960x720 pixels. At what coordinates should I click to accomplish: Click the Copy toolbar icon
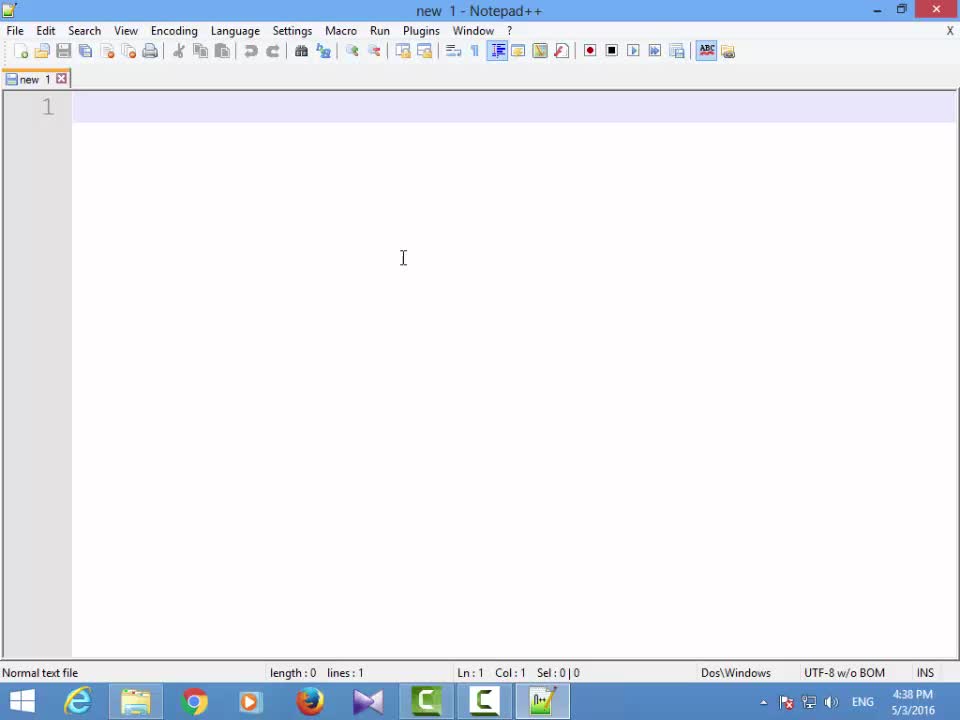coord(200,51)
